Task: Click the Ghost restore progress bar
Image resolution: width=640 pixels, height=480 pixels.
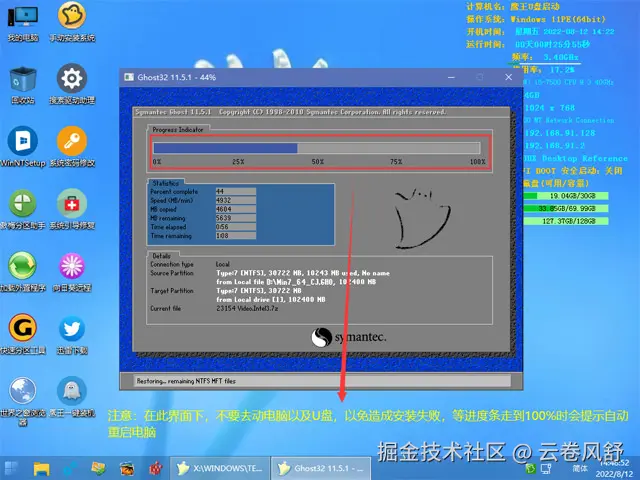Action: click(x=317, y=148)
